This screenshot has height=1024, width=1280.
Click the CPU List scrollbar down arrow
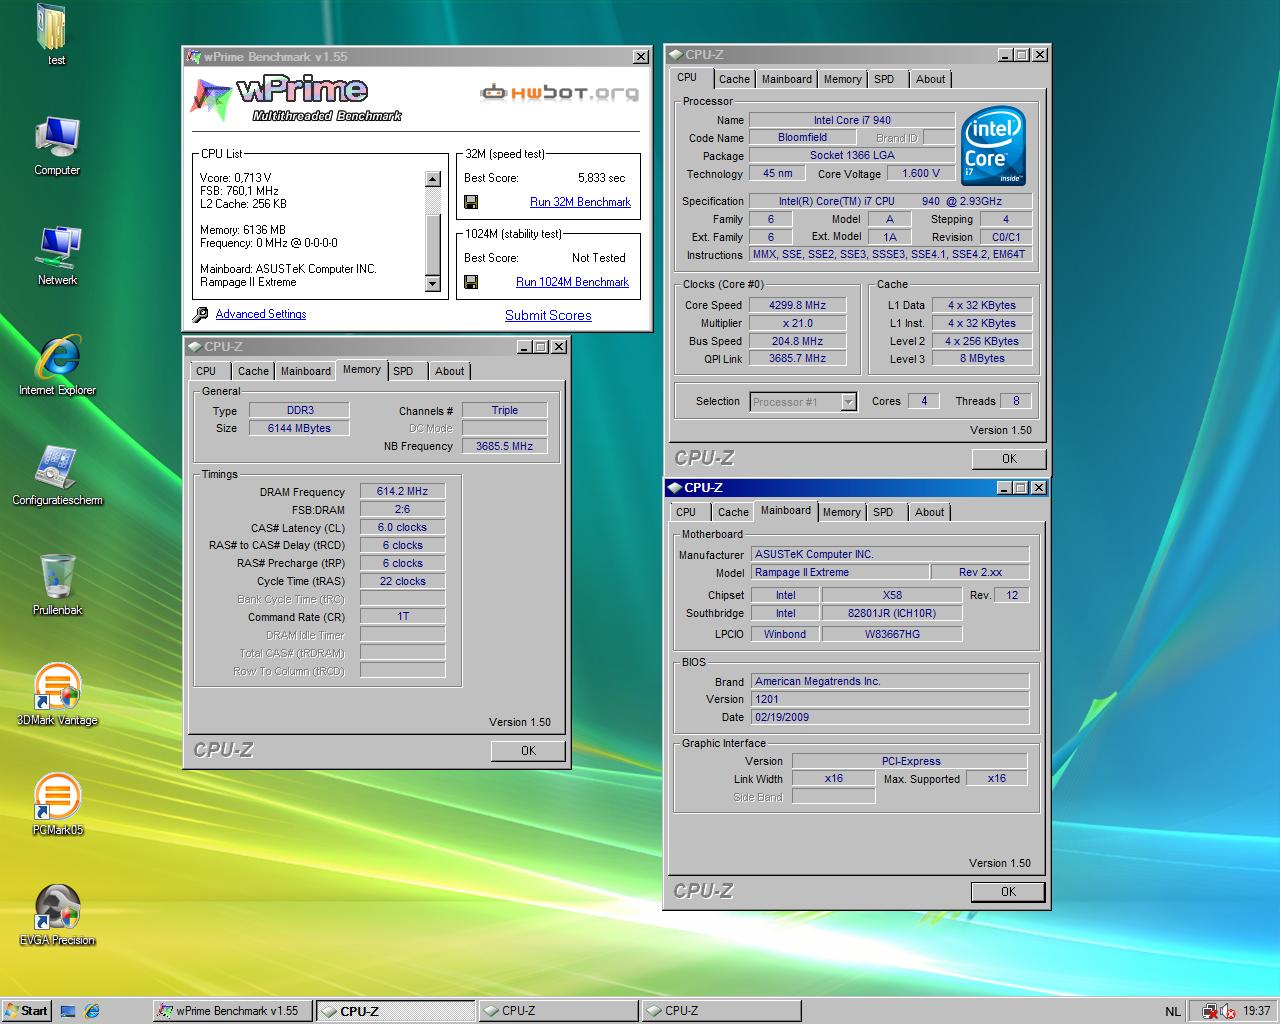pyautogui.click(x=433, y=284)
